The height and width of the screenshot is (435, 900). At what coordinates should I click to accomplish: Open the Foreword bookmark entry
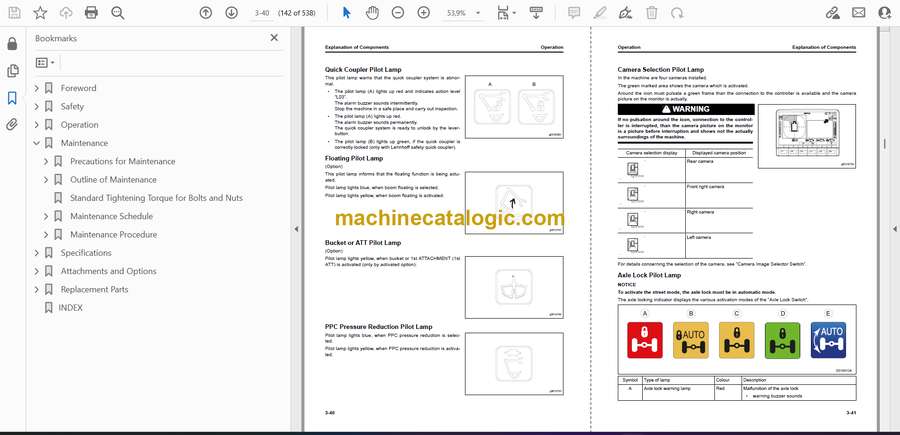(78, 88)
